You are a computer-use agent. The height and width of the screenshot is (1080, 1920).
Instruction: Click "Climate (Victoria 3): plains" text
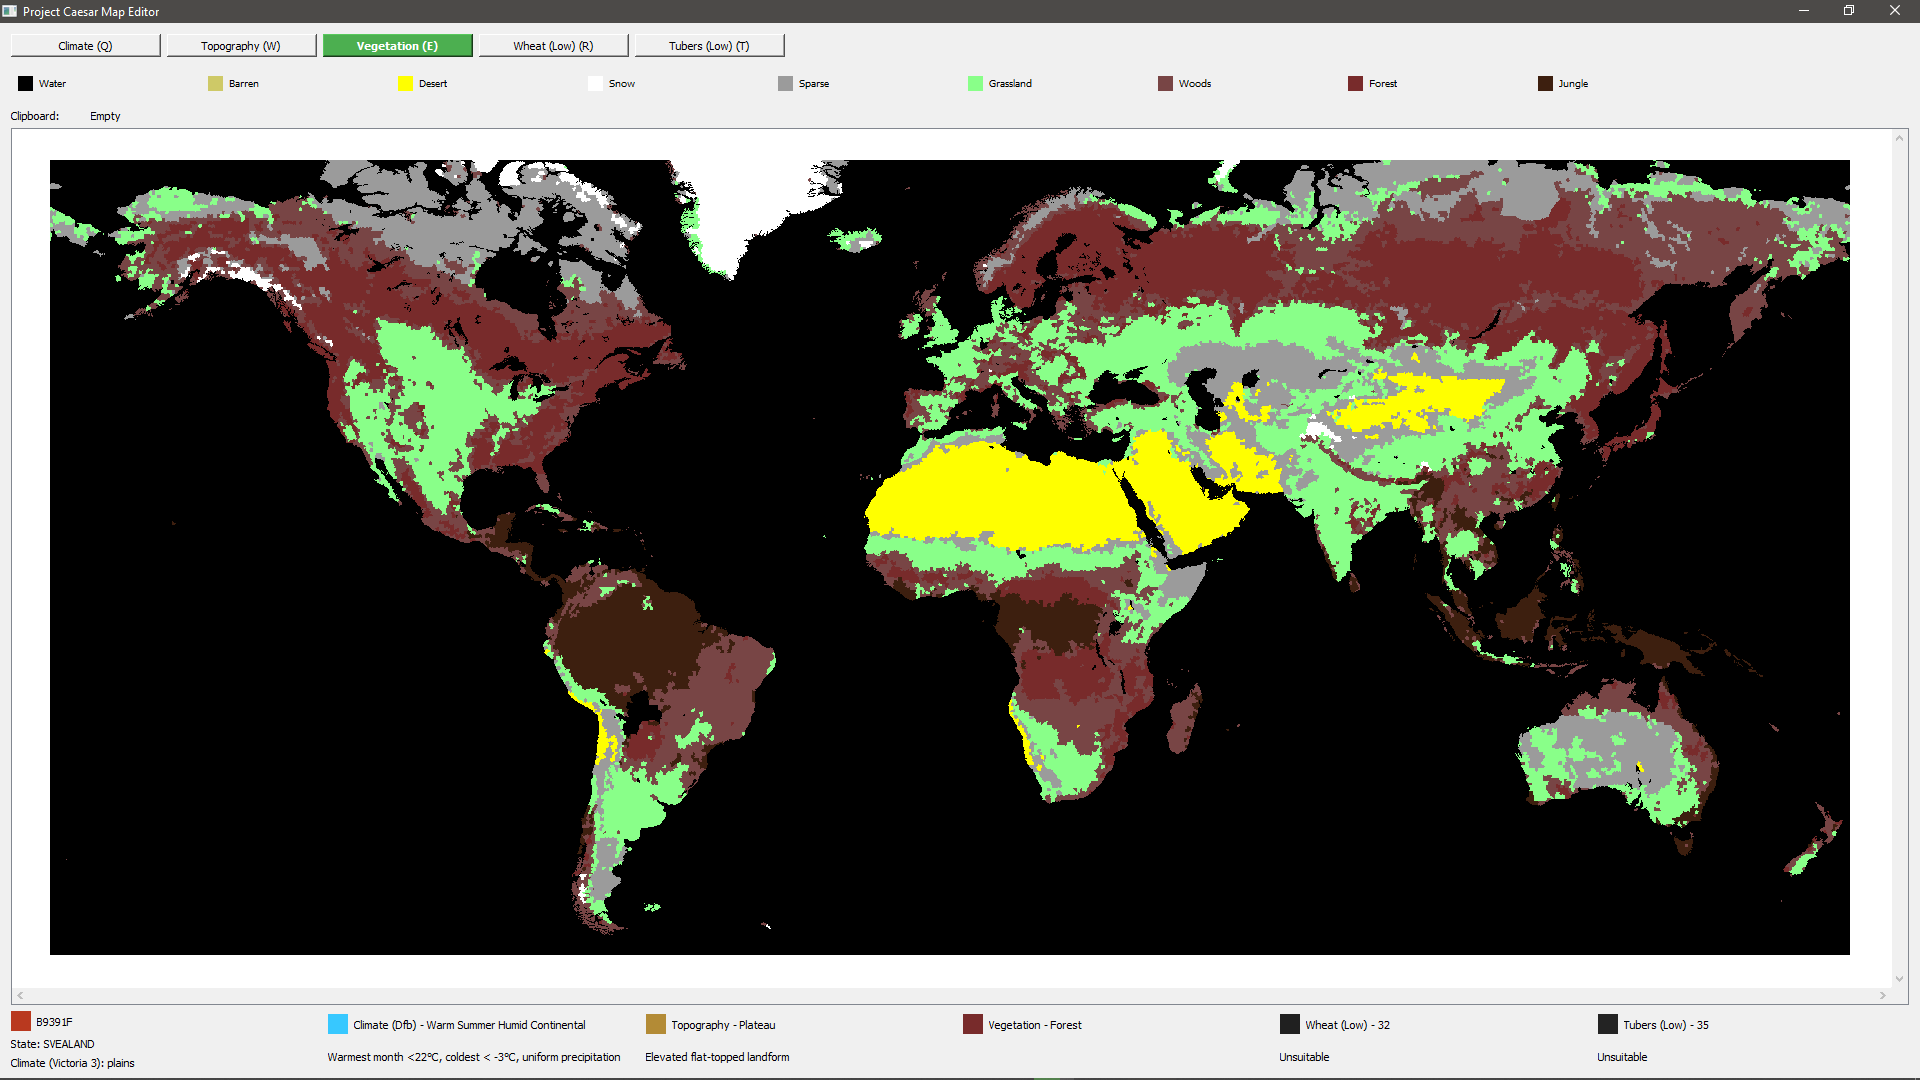(73, 1063)
